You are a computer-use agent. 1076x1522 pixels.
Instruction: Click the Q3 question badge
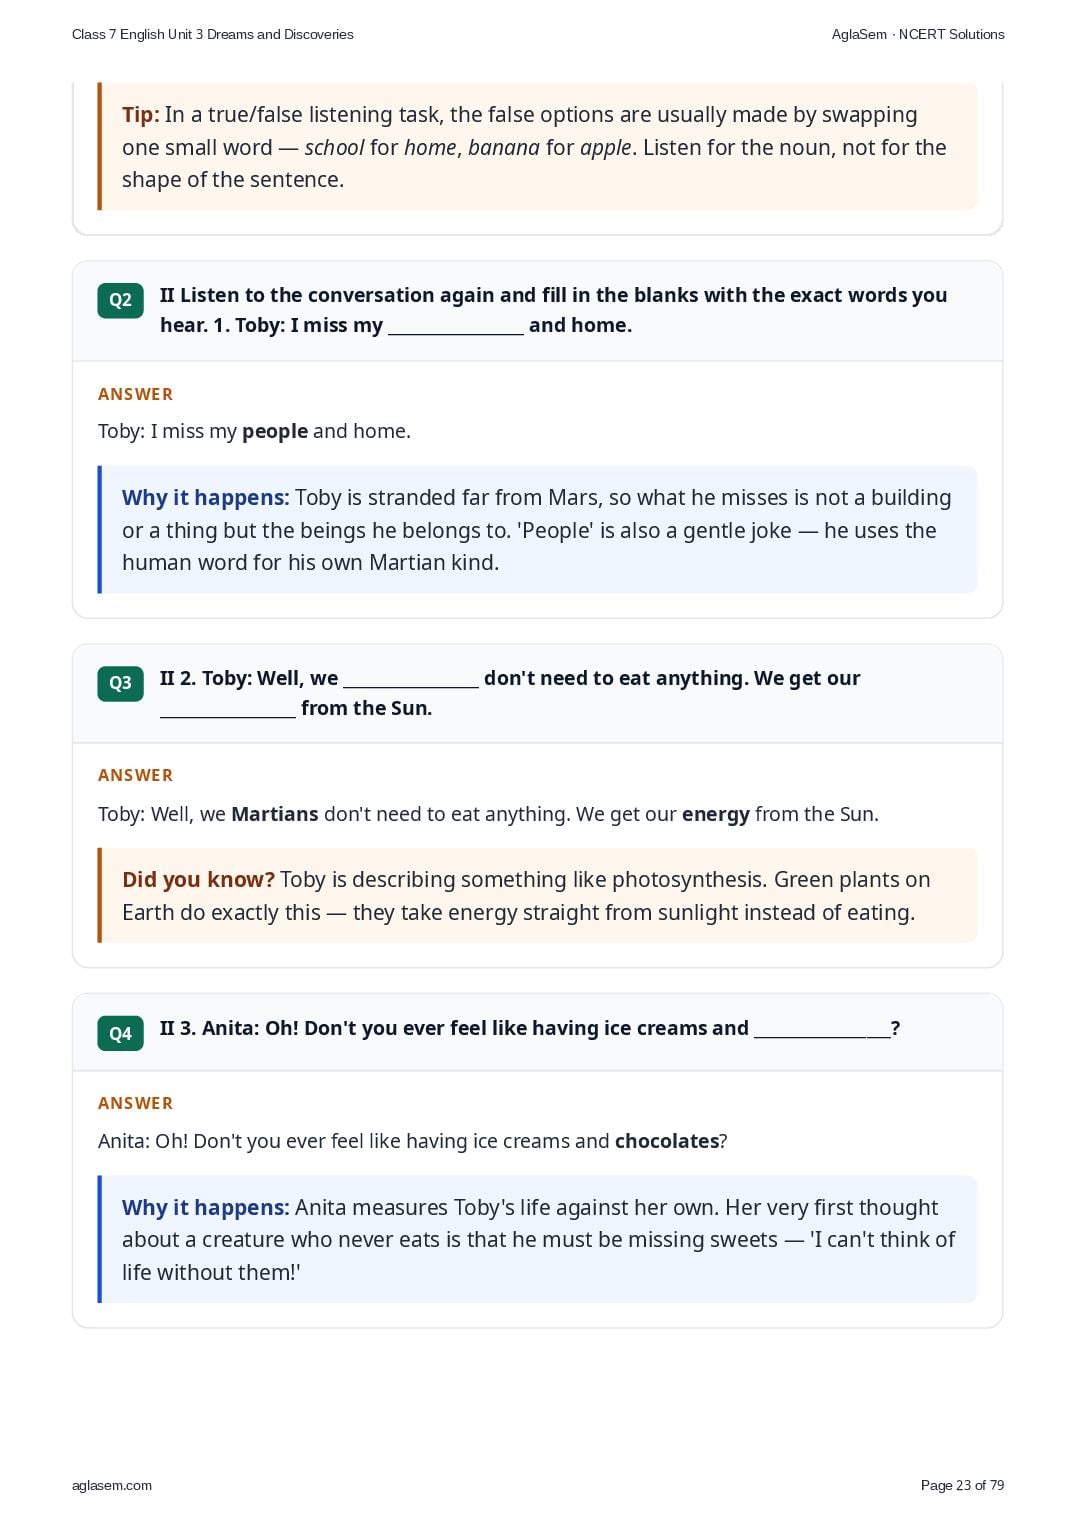click(x=120, y=683)
